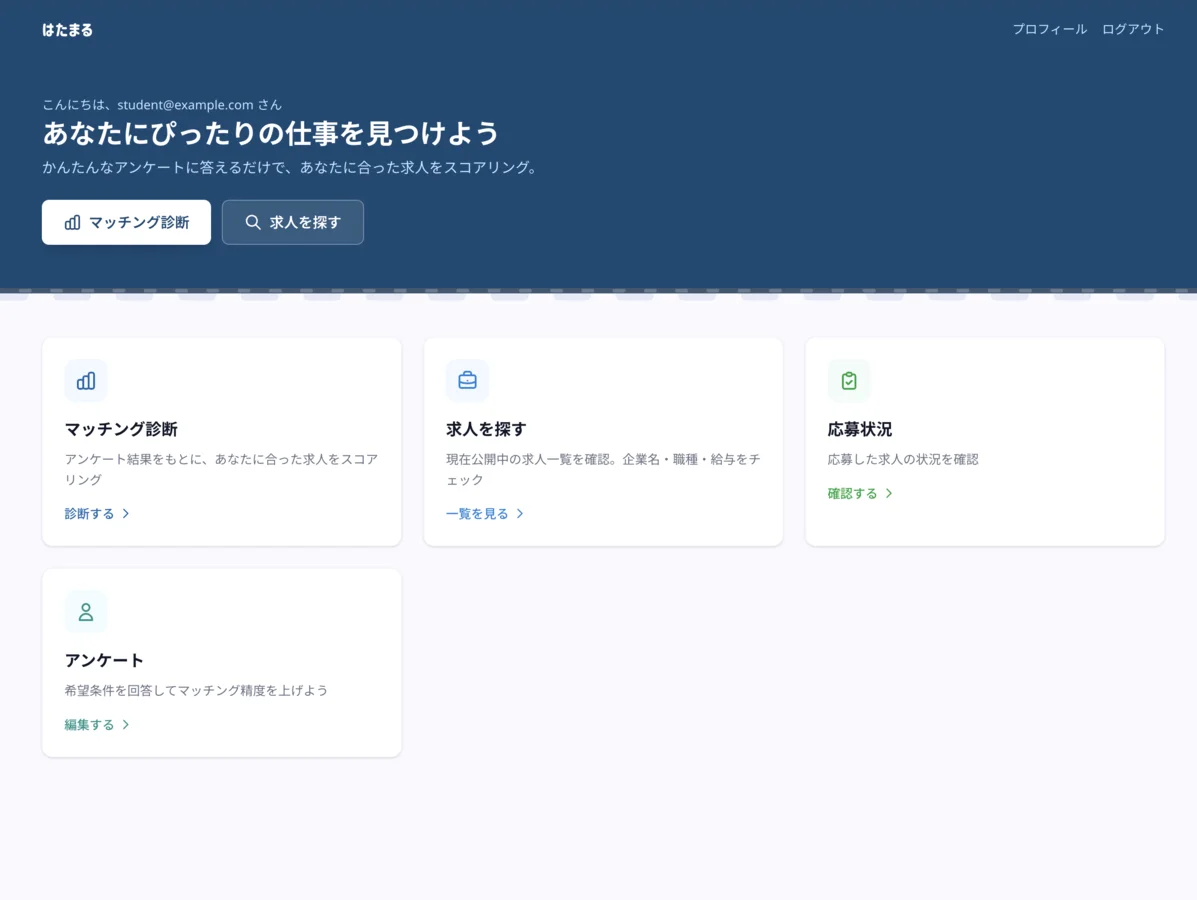Click the はたまる logo in the header
This screenshot has width=1197, height=900.
click(67, 30)
